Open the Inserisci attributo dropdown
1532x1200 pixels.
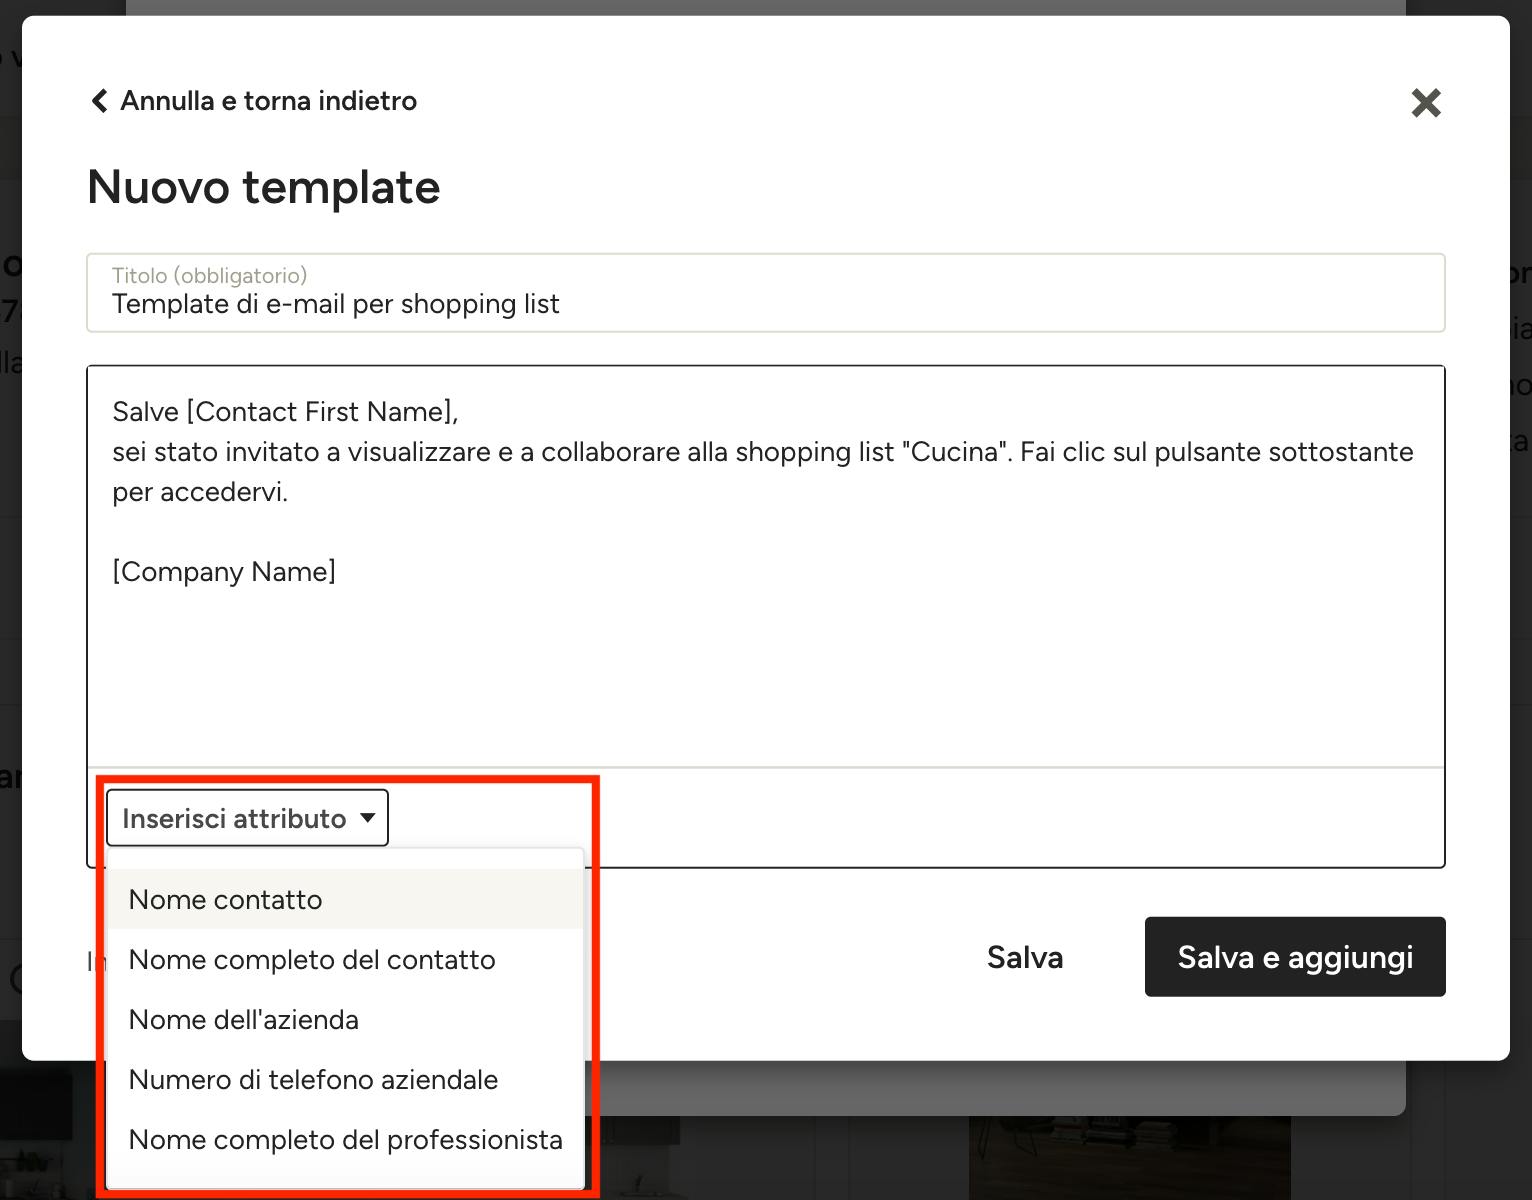247,818
